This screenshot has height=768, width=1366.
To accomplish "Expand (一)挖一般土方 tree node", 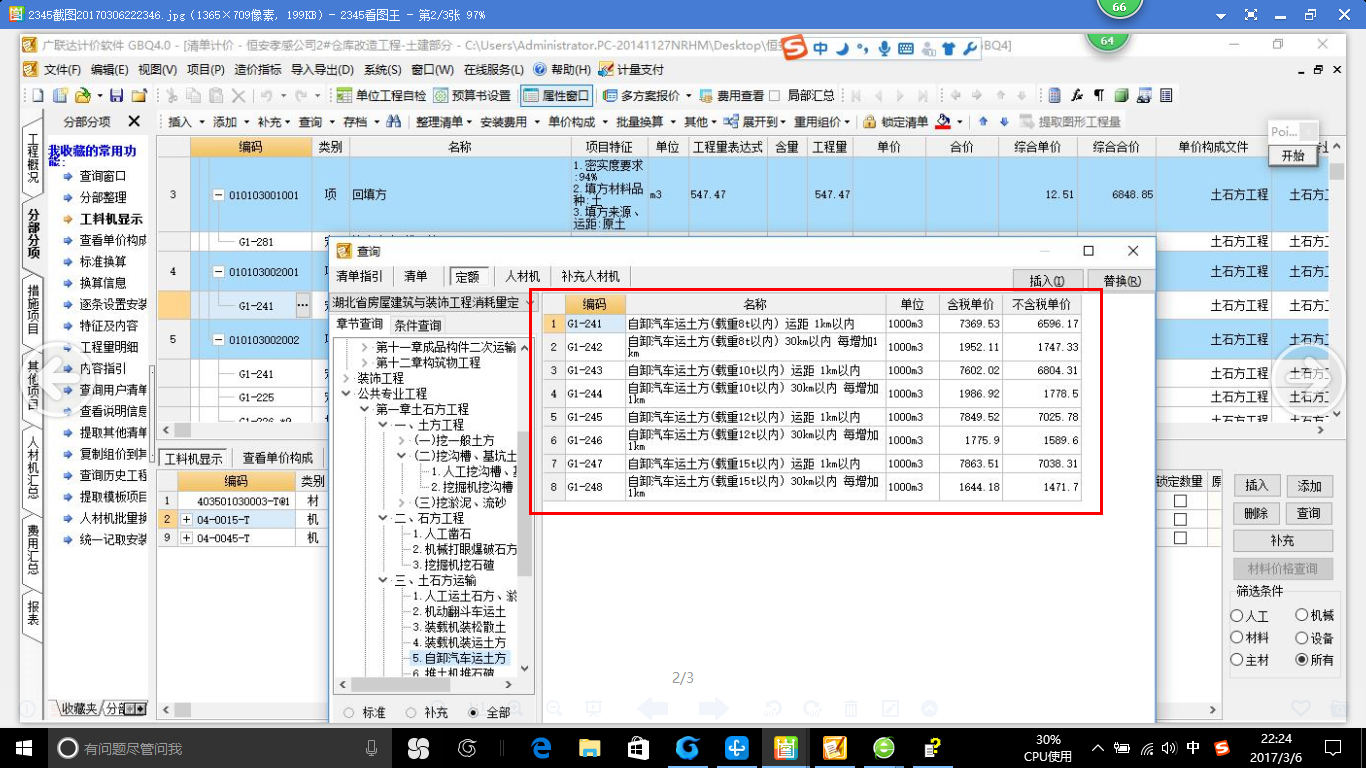I will tap(401, 440).
